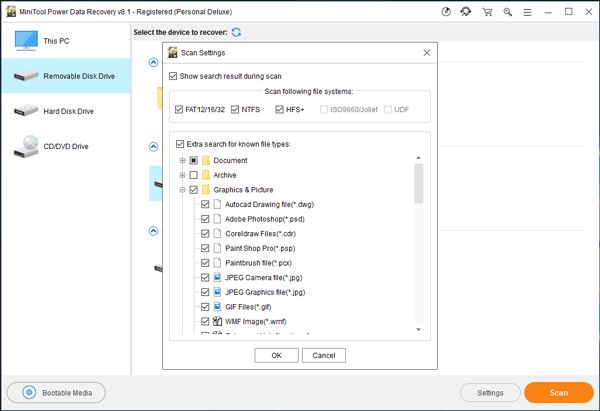Uncheck Autocad Drawing file (*.dwg) checkbox
The height and width of the screenshot is (411, 600).
click(x=205, y=204)
